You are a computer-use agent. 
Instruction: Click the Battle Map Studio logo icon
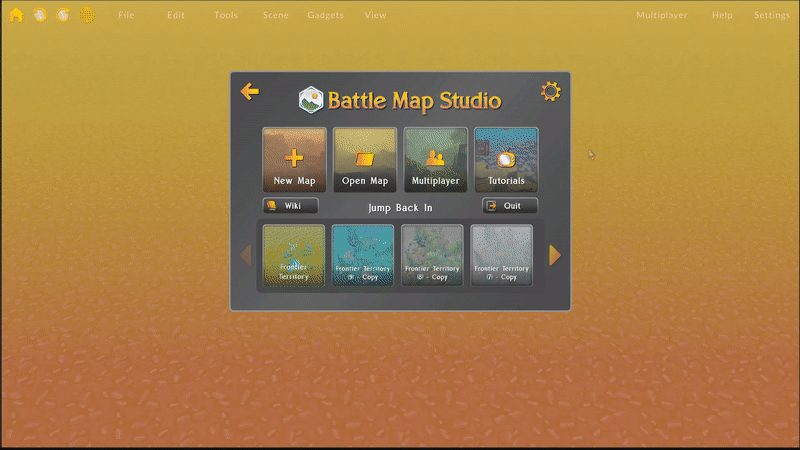(311, 99)
